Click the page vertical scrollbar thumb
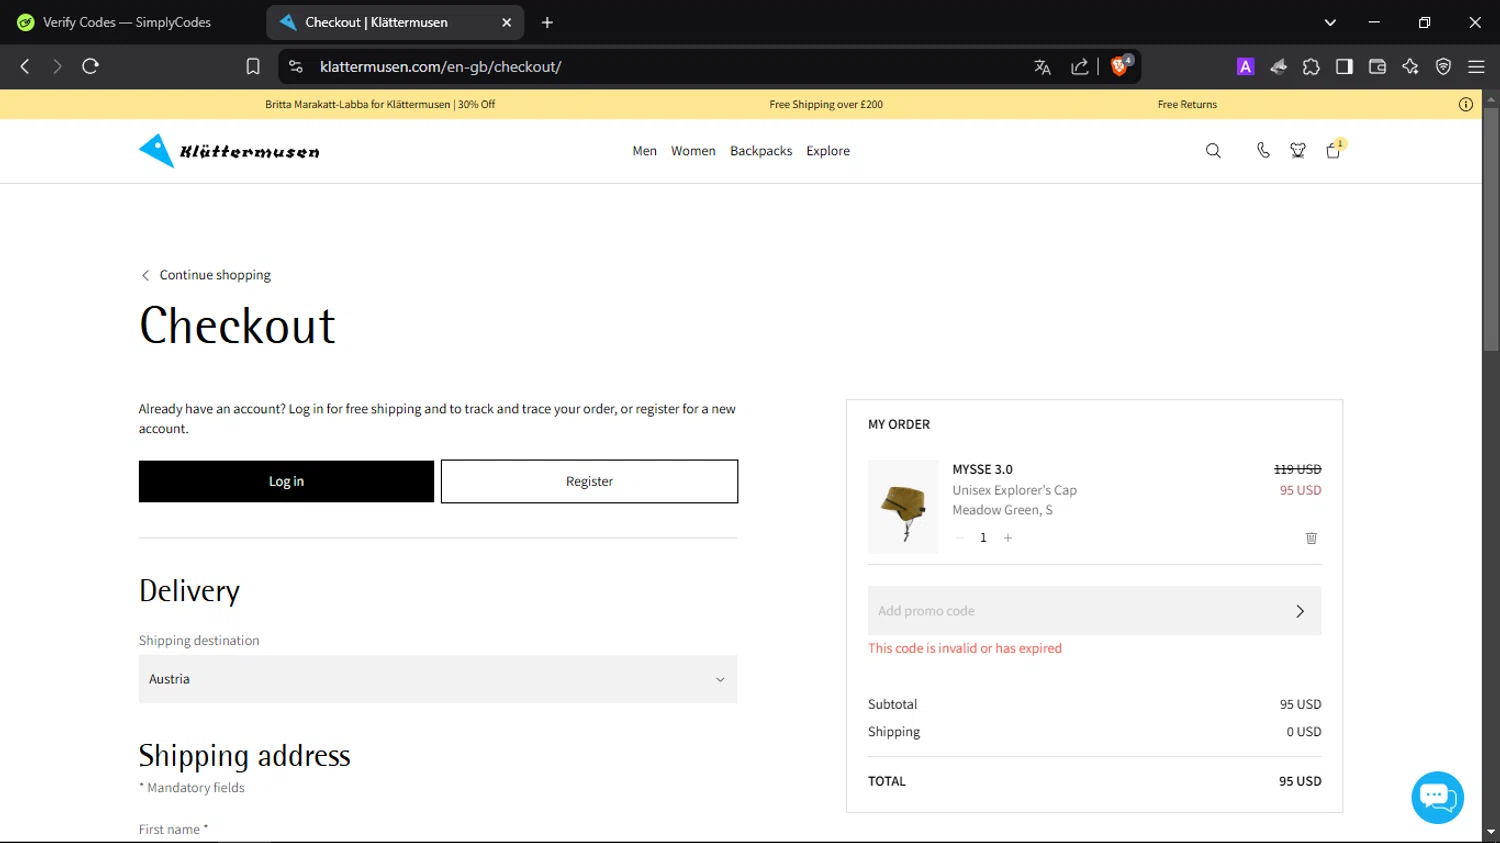Screen dimensions: 1500x843 click(x=1491, y=230)
